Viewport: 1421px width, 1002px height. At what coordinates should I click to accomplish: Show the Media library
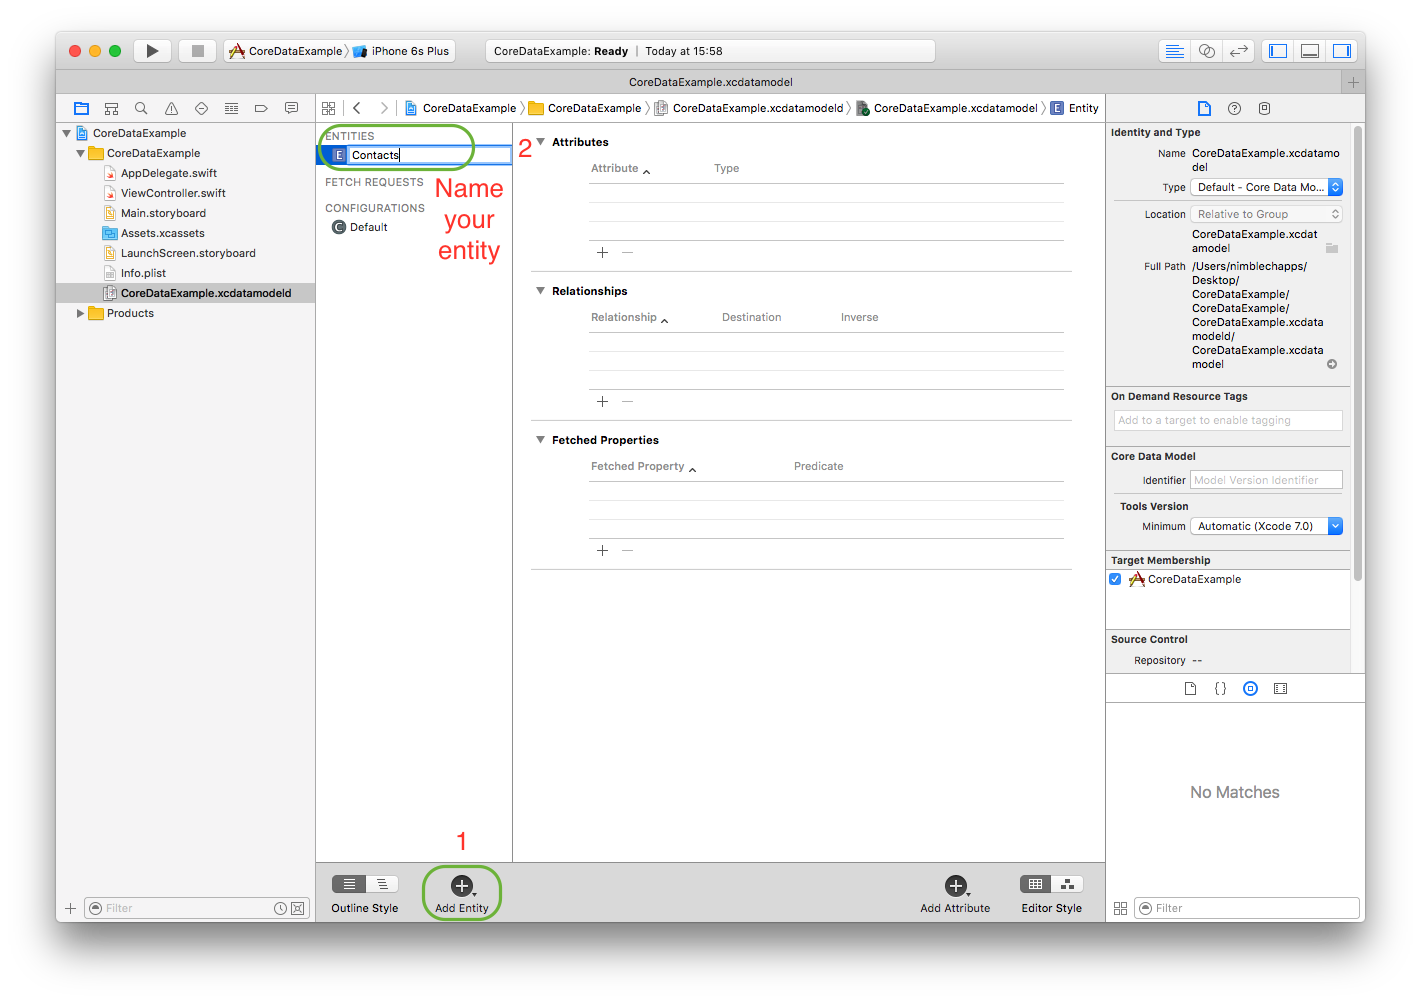click(1280, 688)
